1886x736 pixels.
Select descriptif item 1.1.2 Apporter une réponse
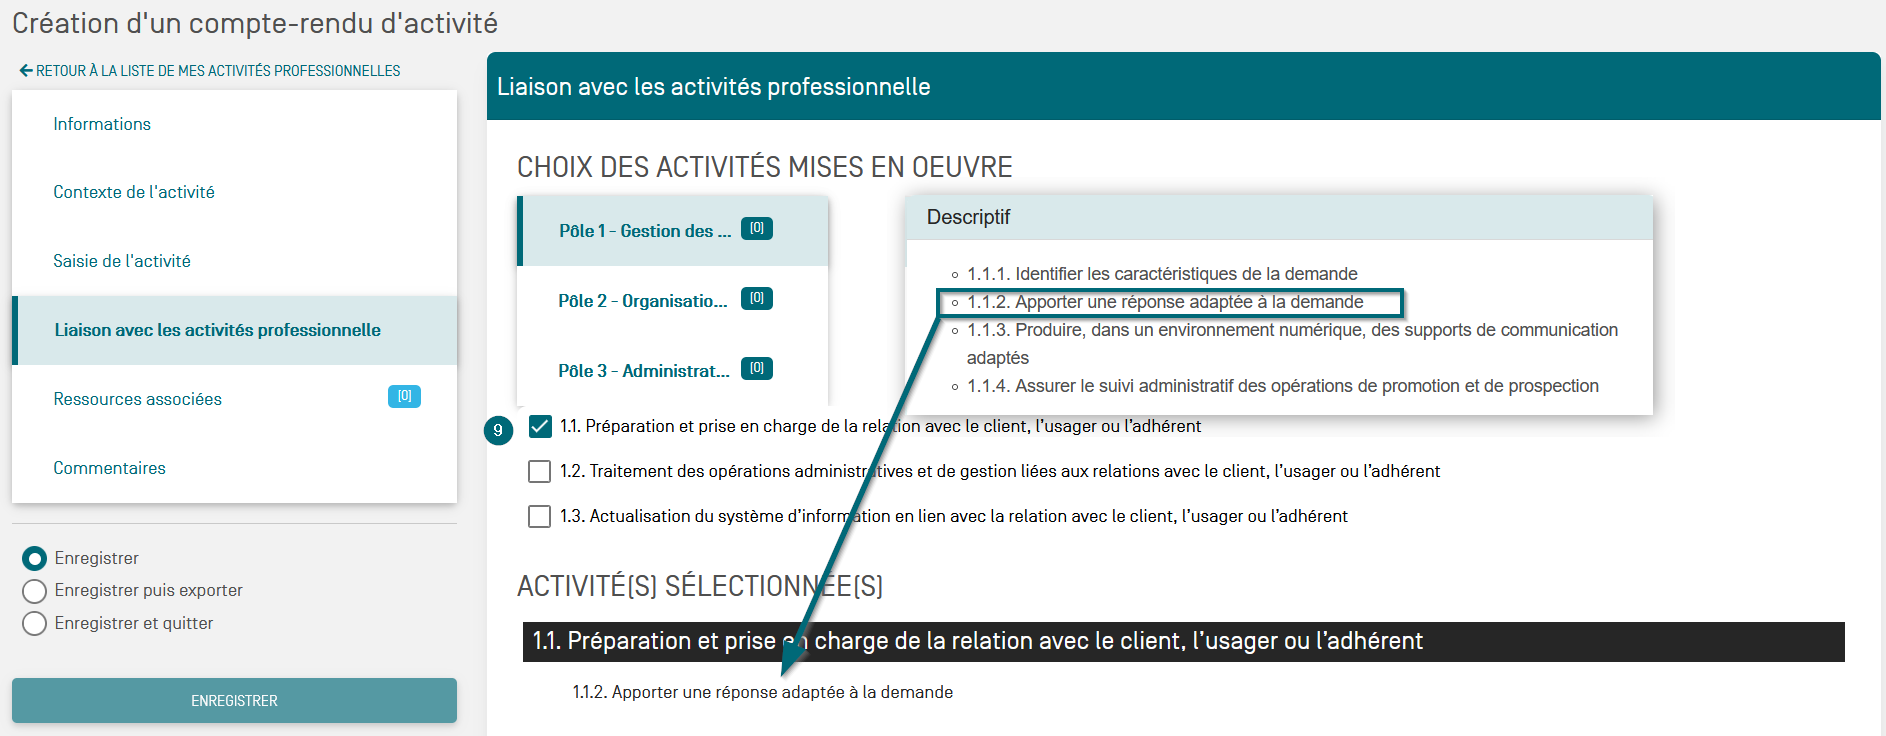pos(1165,302)
